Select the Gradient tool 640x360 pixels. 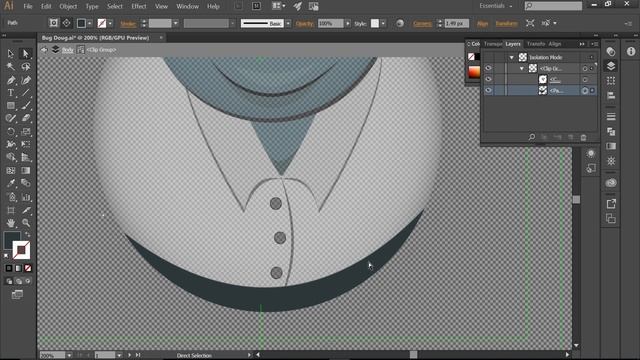click(26, 171)
